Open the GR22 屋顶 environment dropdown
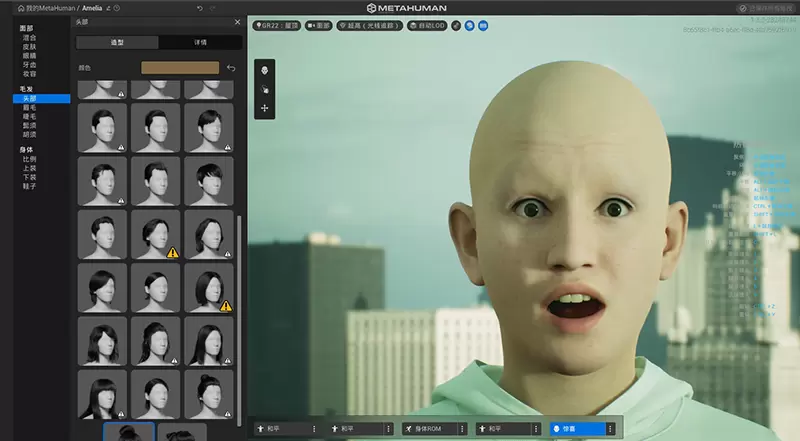This screenshot has width=800, height=441. [279, 25]
